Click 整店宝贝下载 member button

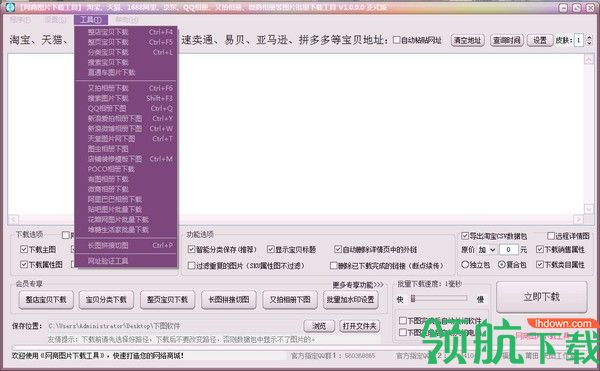pos(46,299)
